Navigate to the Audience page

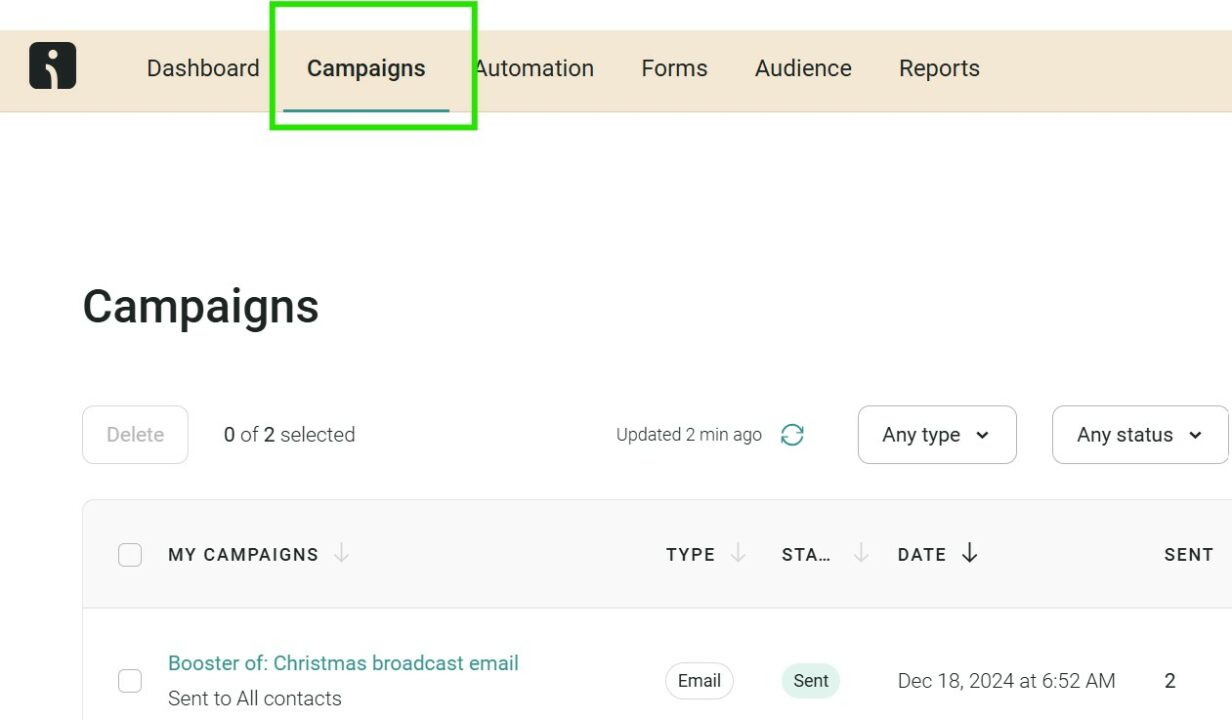point(802,68)
